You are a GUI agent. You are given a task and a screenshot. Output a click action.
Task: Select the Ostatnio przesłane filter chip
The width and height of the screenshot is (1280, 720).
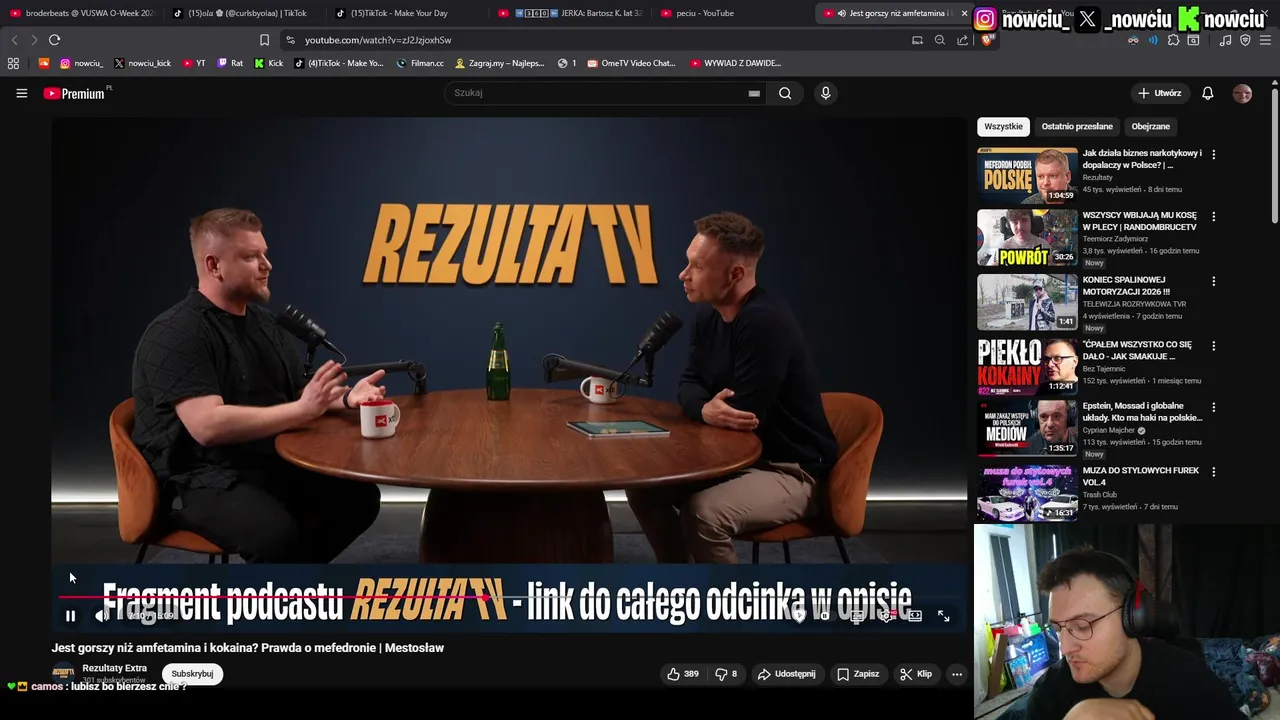pyautogui.click(x=1077, y=127)
